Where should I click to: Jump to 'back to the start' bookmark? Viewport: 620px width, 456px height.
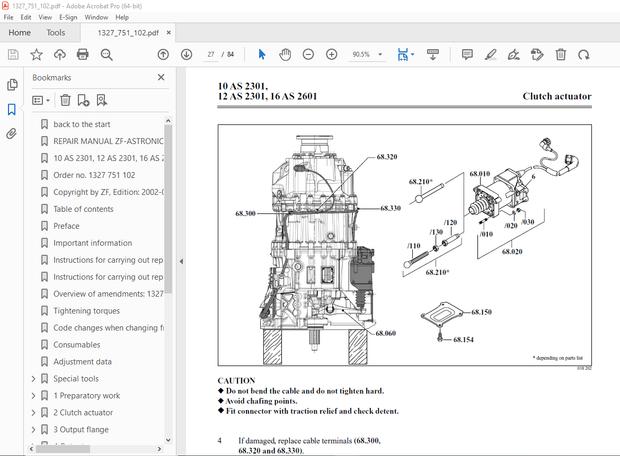tap(82, 124)
